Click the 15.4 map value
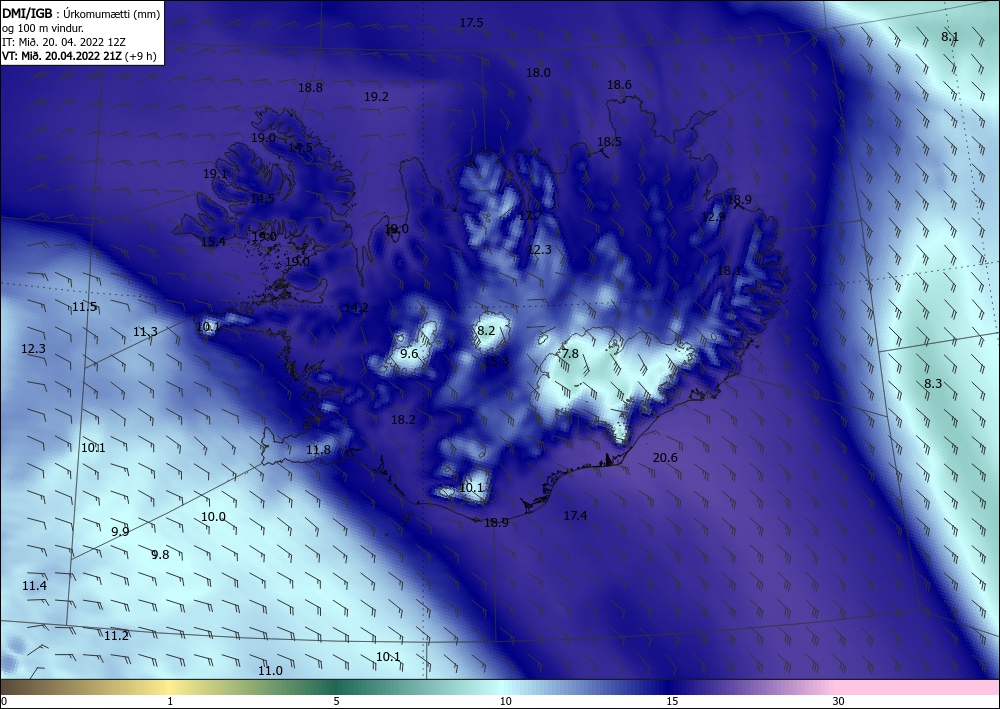This screenshot has width=1000, height=709. 213,242
